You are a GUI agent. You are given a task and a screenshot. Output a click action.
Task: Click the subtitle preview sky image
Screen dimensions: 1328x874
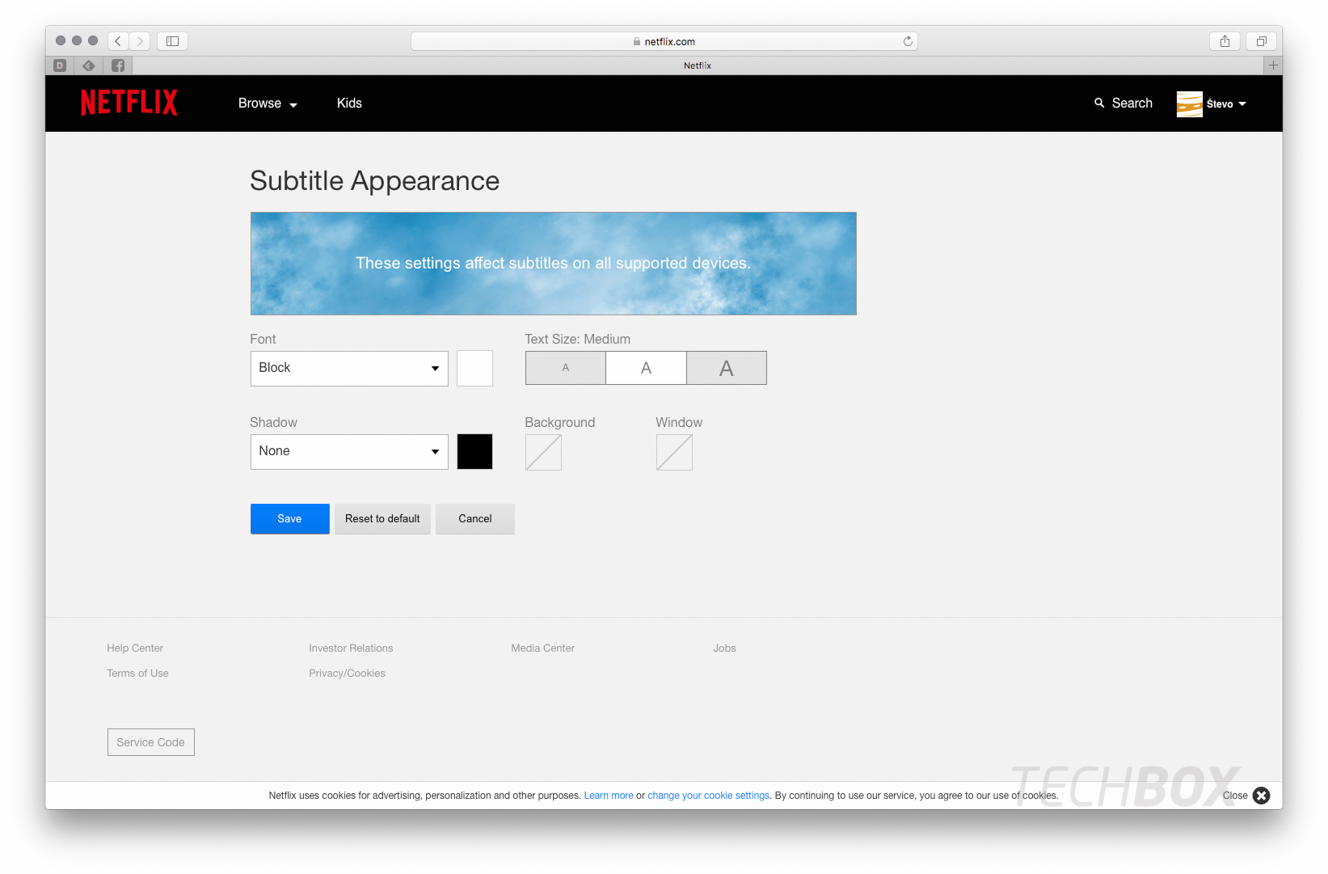click(553, 263)
